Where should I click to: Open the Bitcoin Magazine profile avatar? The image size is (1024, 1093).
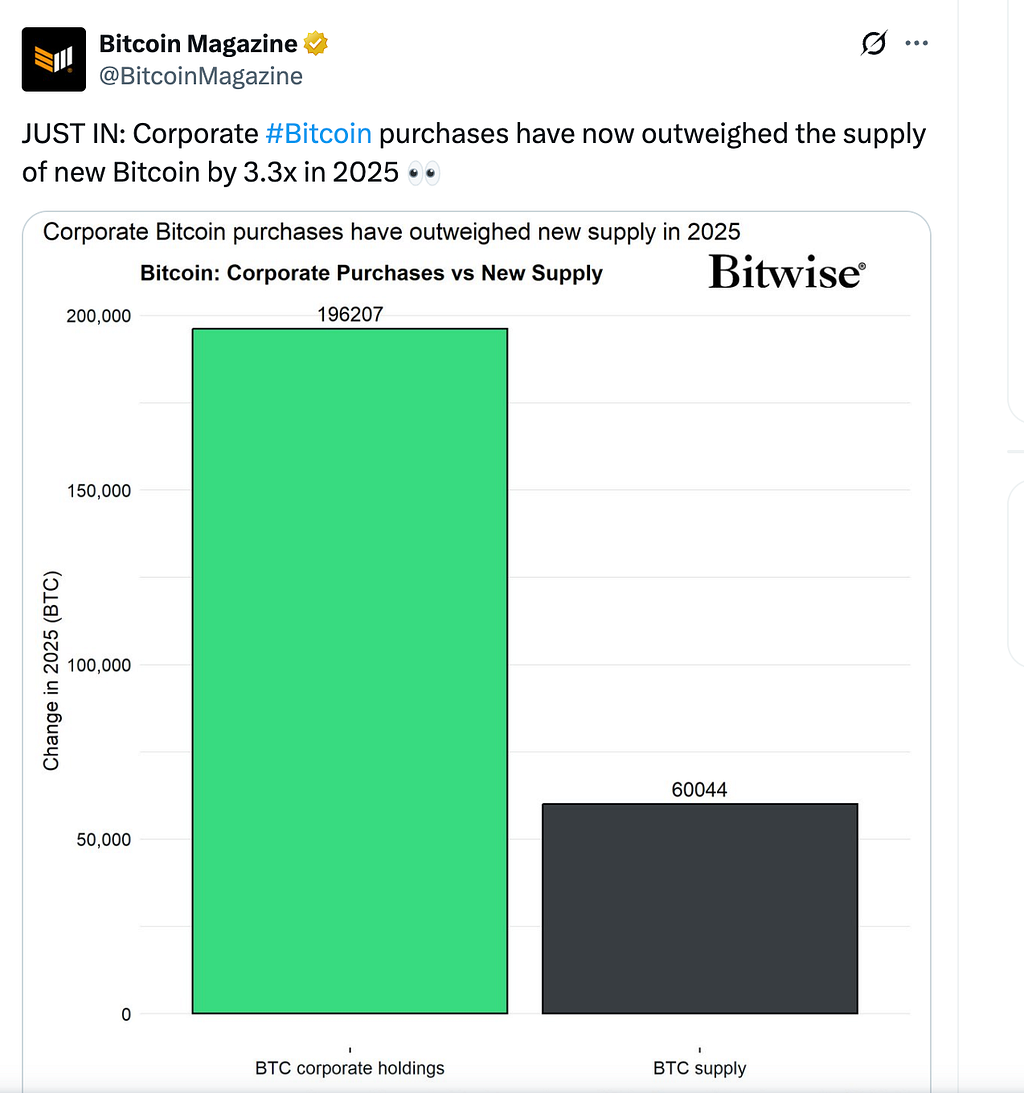[54, 59]
